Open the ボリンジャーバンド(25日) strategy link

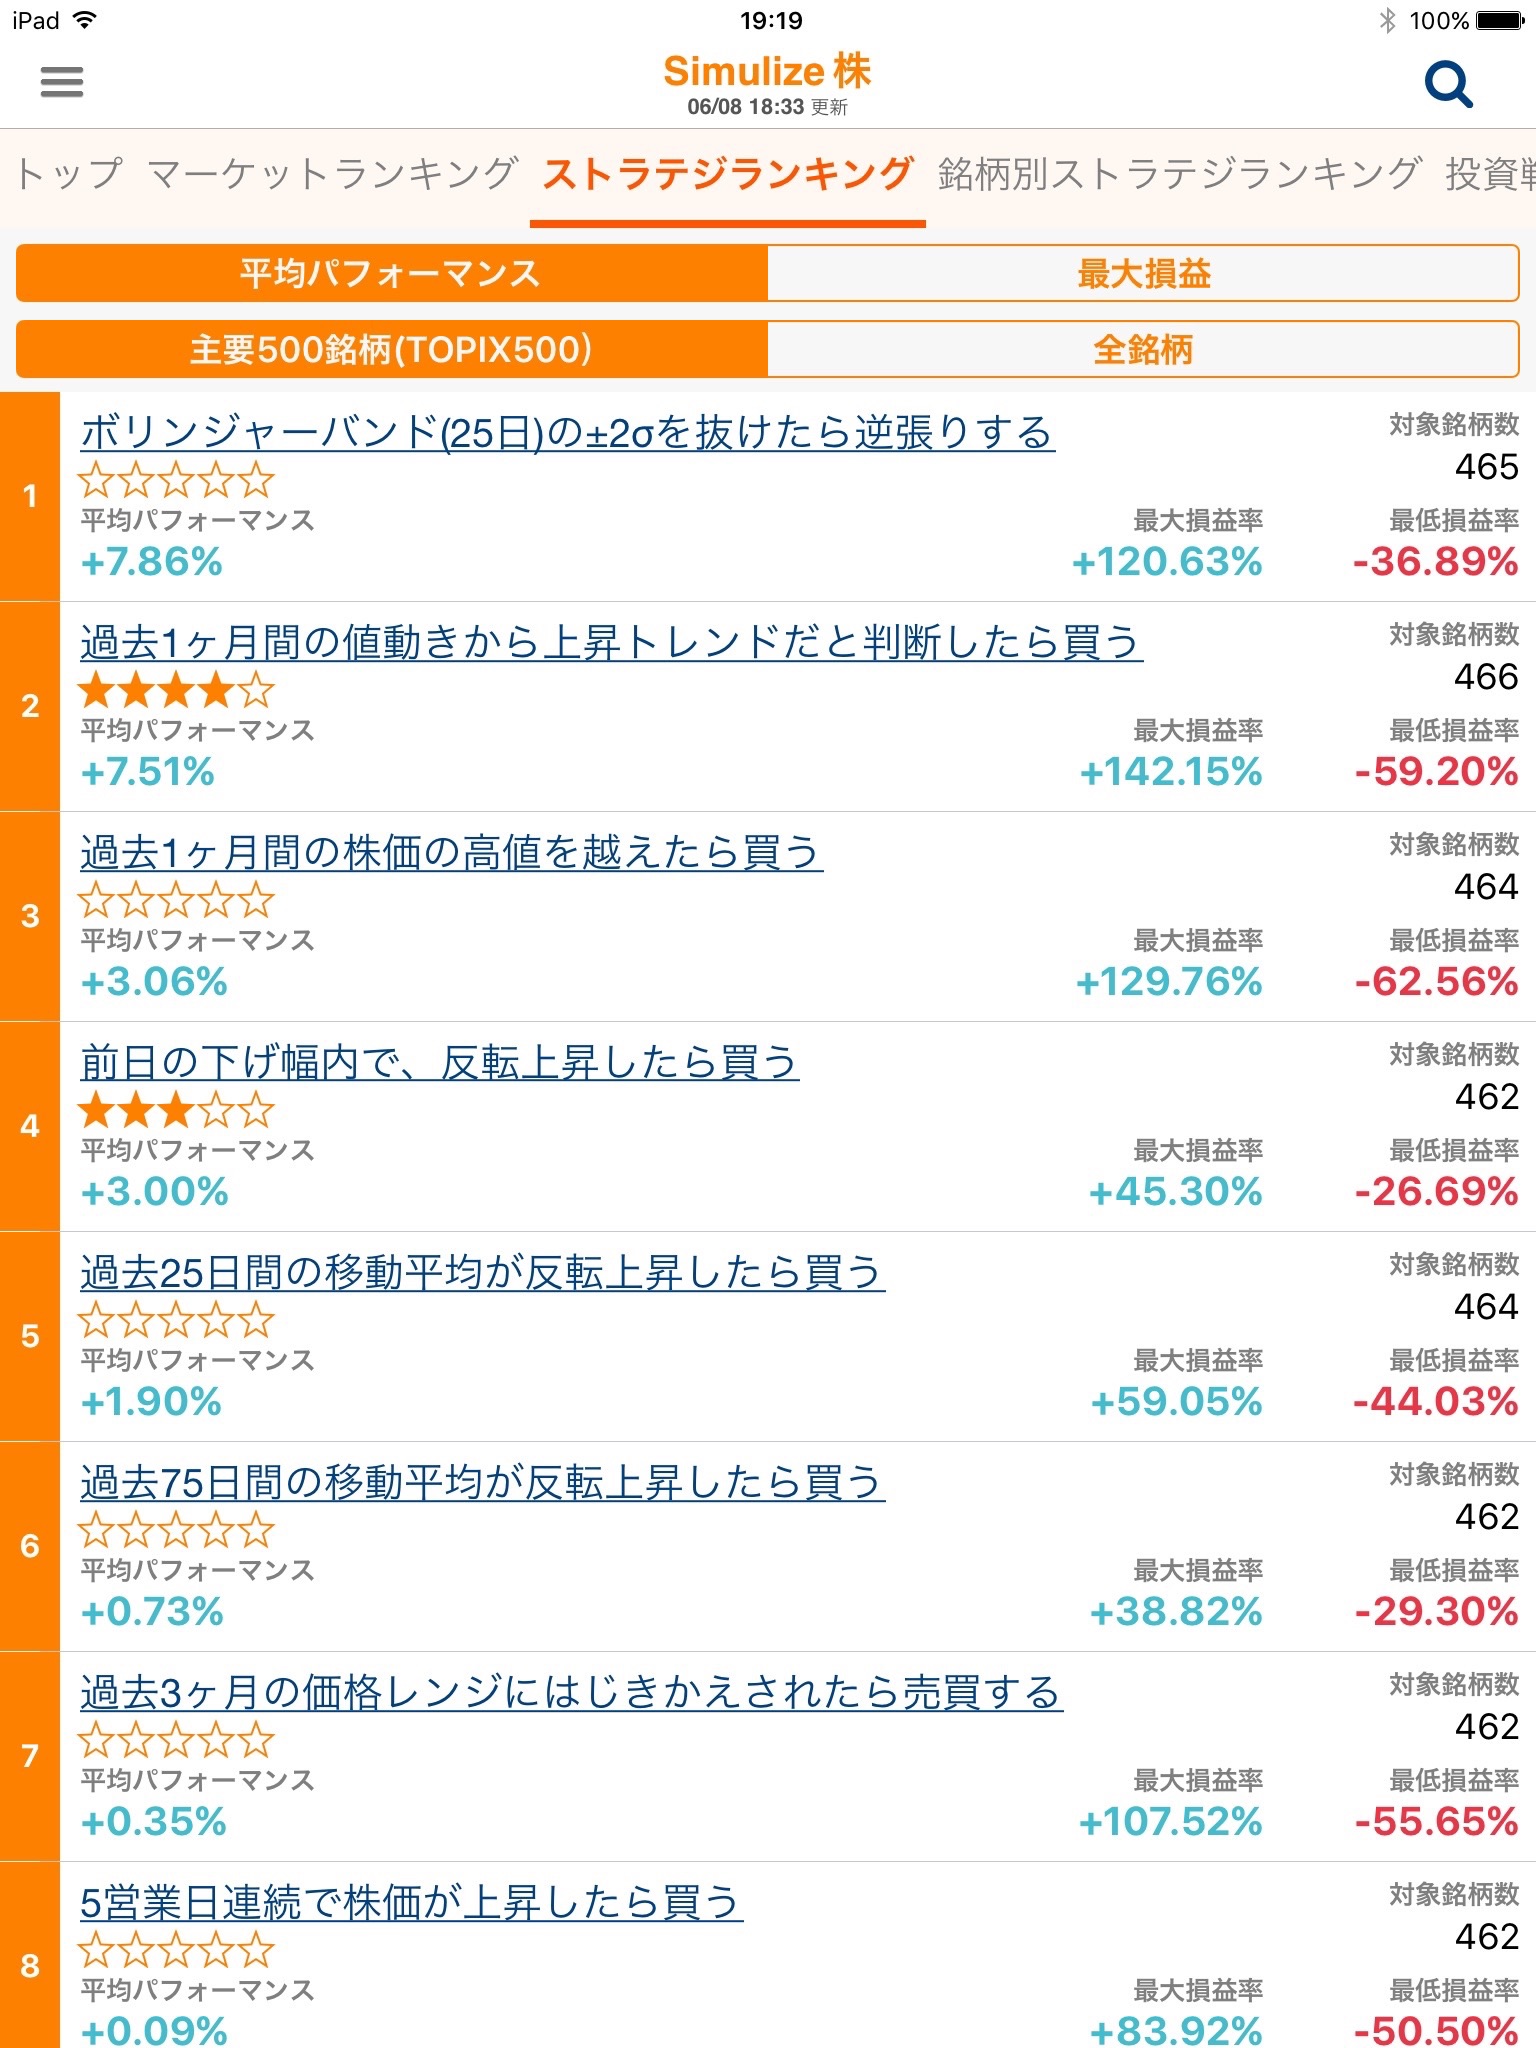tap(567, 432)
